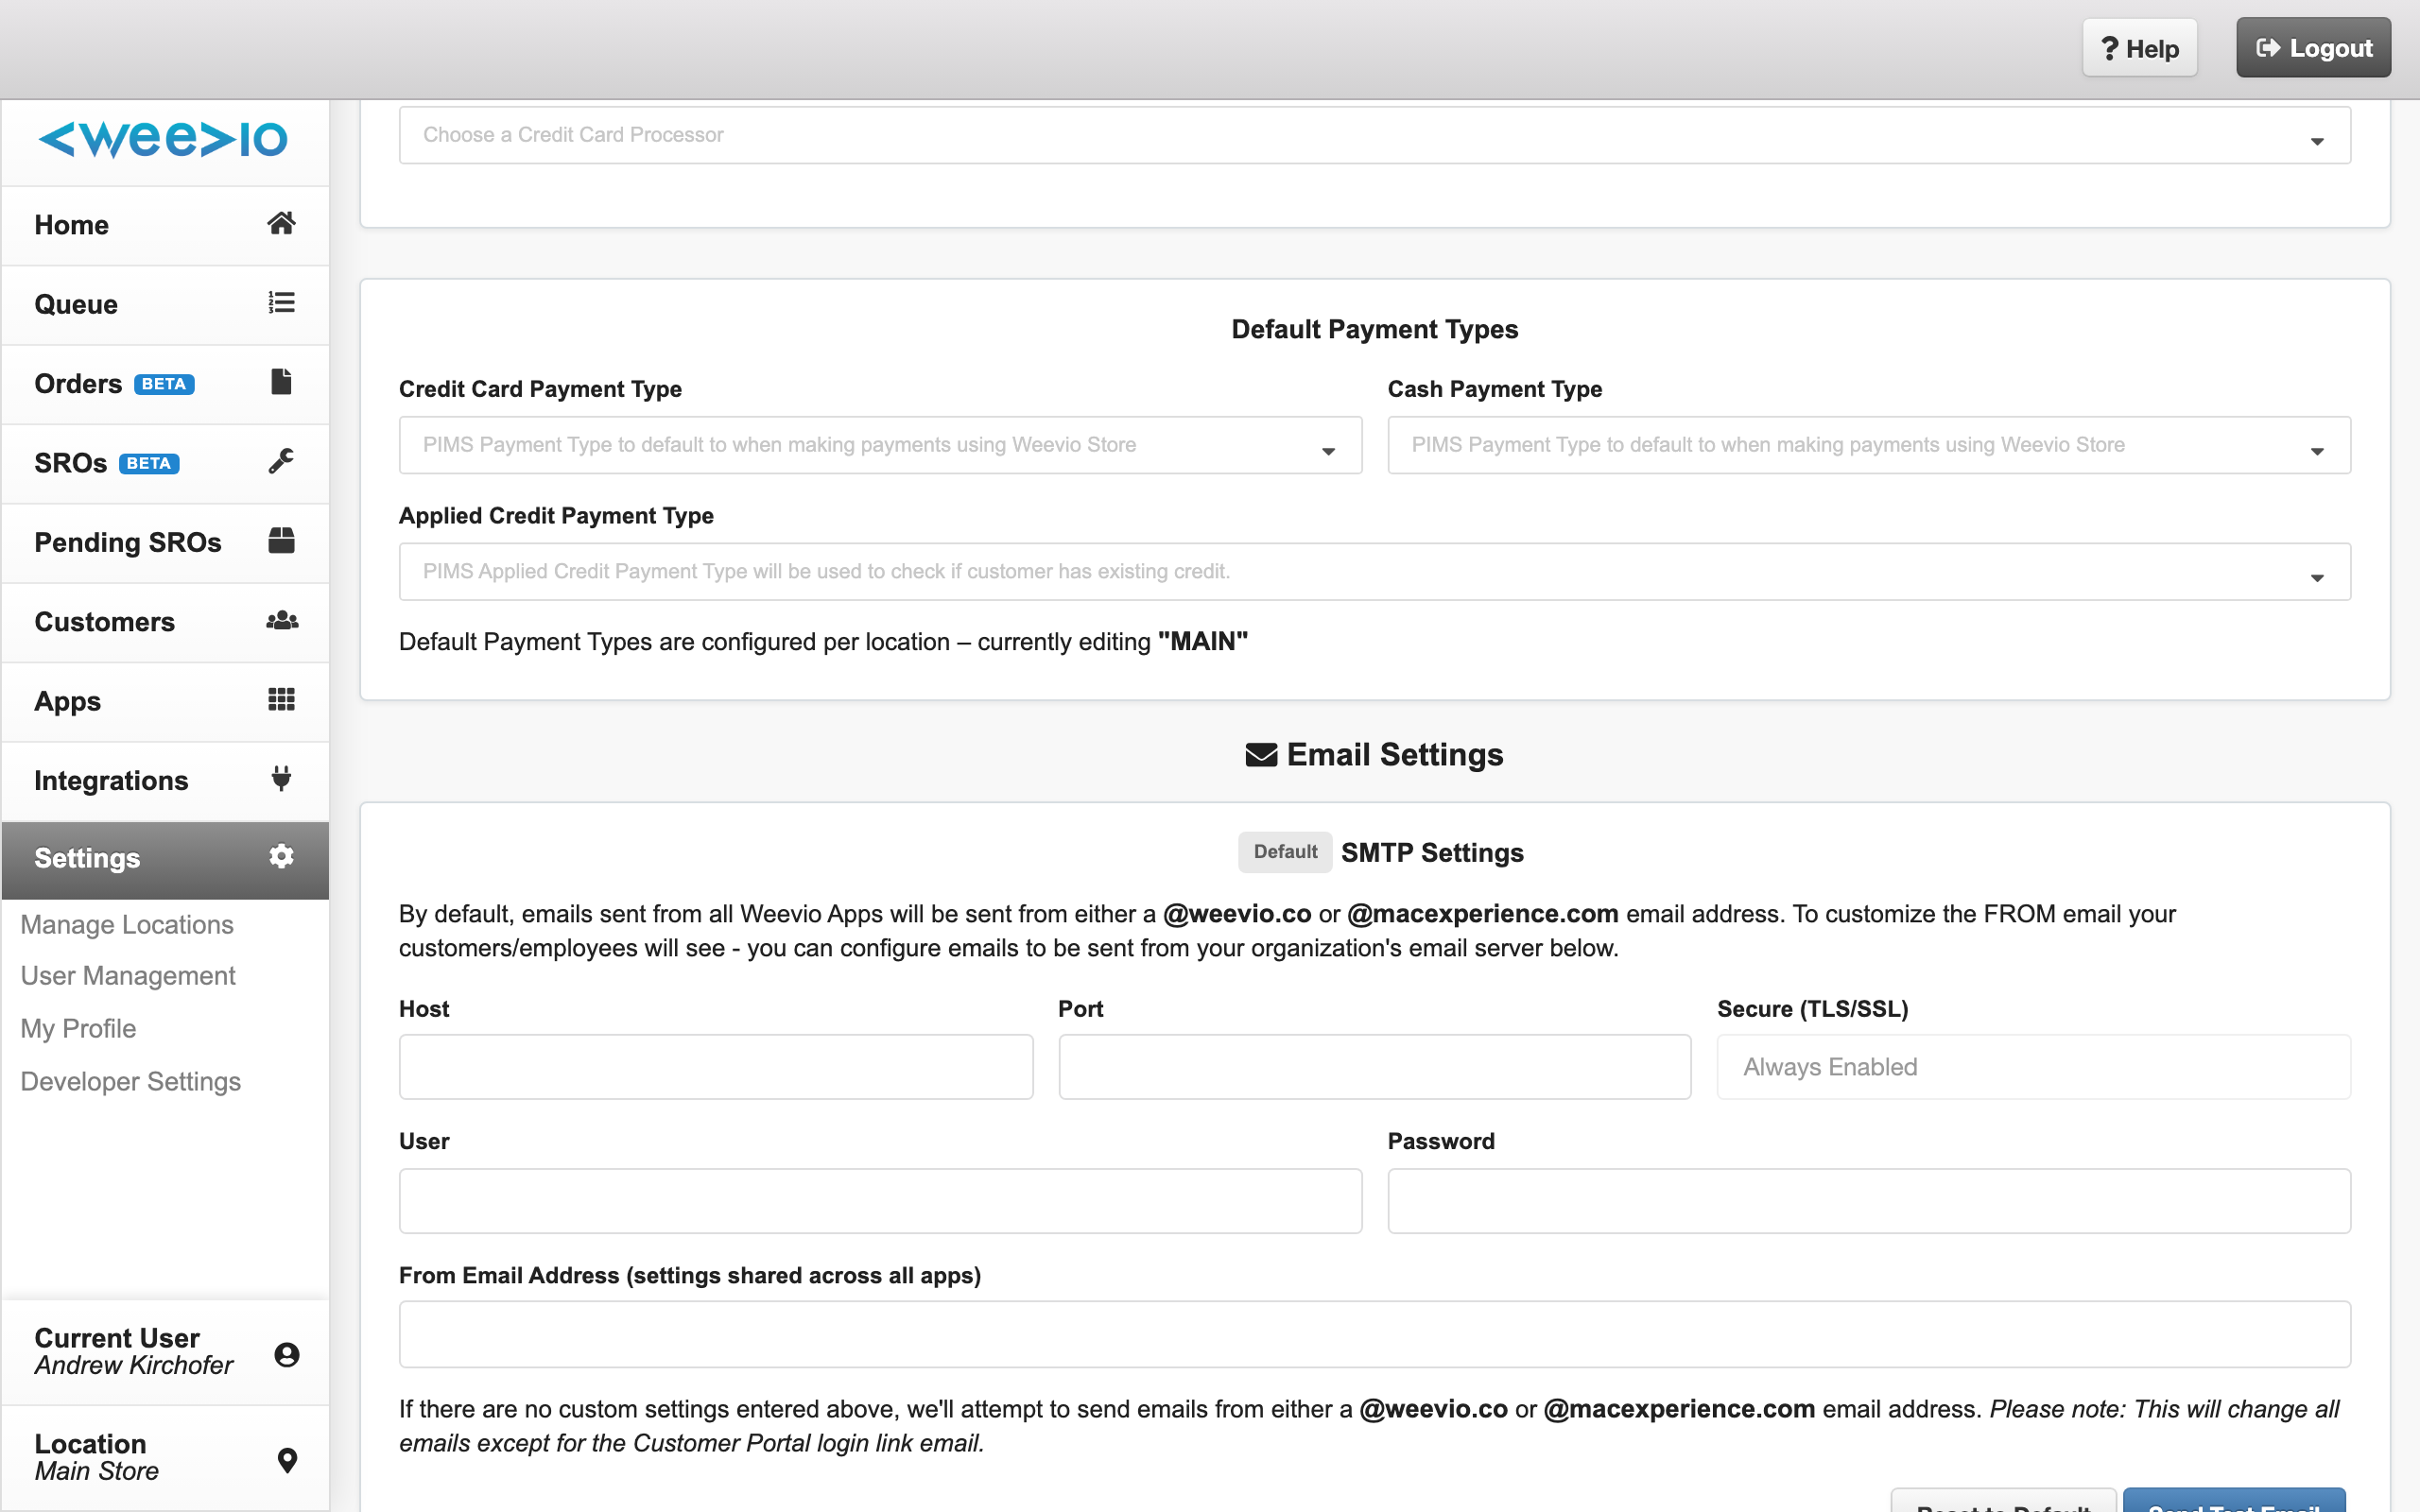The width and height of the screenshot is (2420, 1512).
Task: Click the Customers people icon
Action: click(x=282, y=620)
